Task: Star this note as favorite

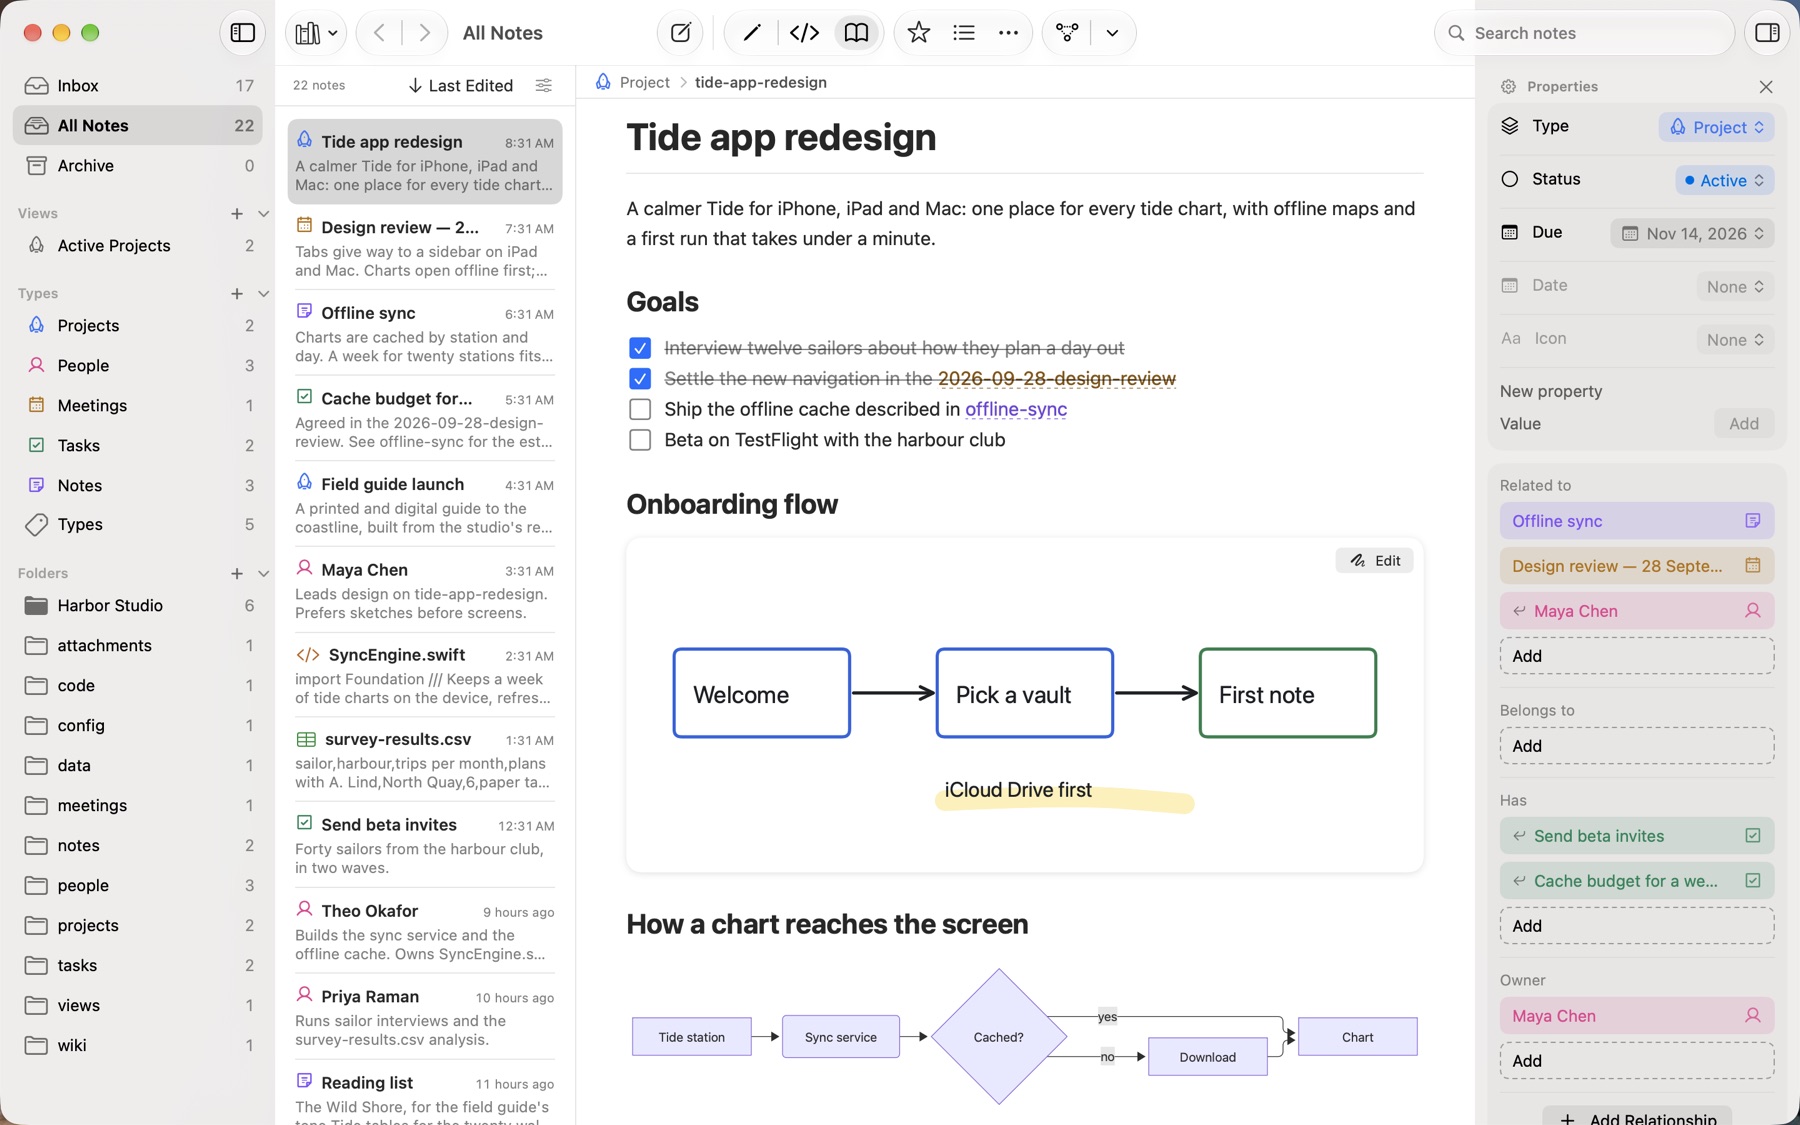Action: click(x=918, y=33)
